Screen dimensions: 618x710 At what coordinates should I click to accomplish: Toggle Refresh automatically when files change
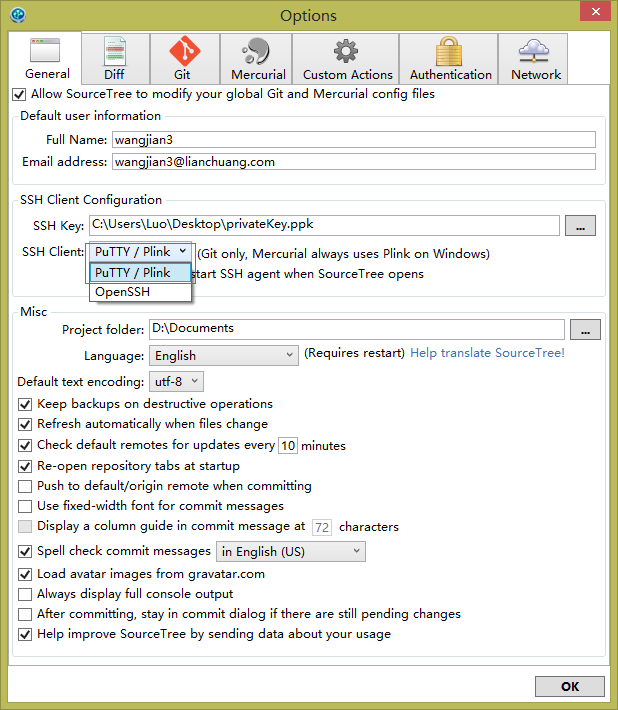point(25,425)
